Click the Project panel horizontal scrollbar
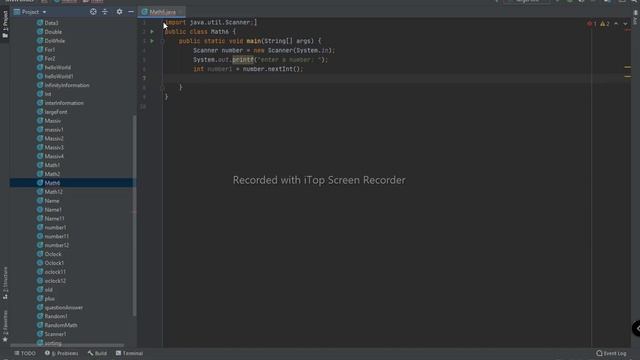Viewport: 640px width, 360px height. (67, 346)
